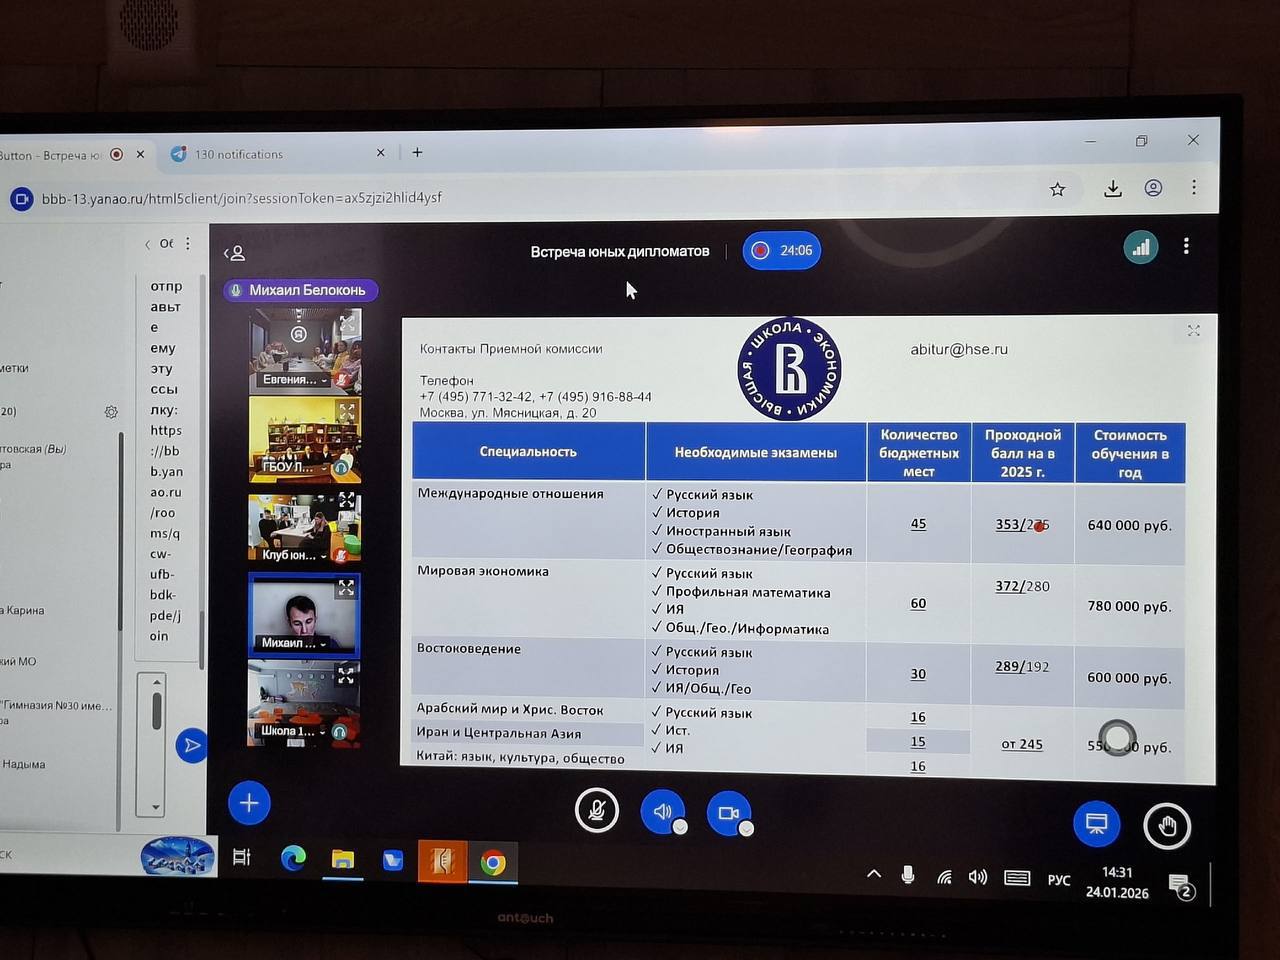The height and width of the screenshot is (960, 1280).
Task: Open chat panel three-dot options
Action: pyautogui.click(x=187, y=243)
